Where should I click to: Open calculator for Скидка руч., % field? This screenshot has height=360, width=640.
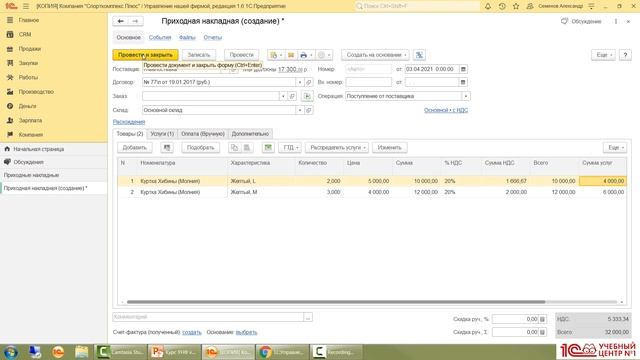tap(542, 319)
